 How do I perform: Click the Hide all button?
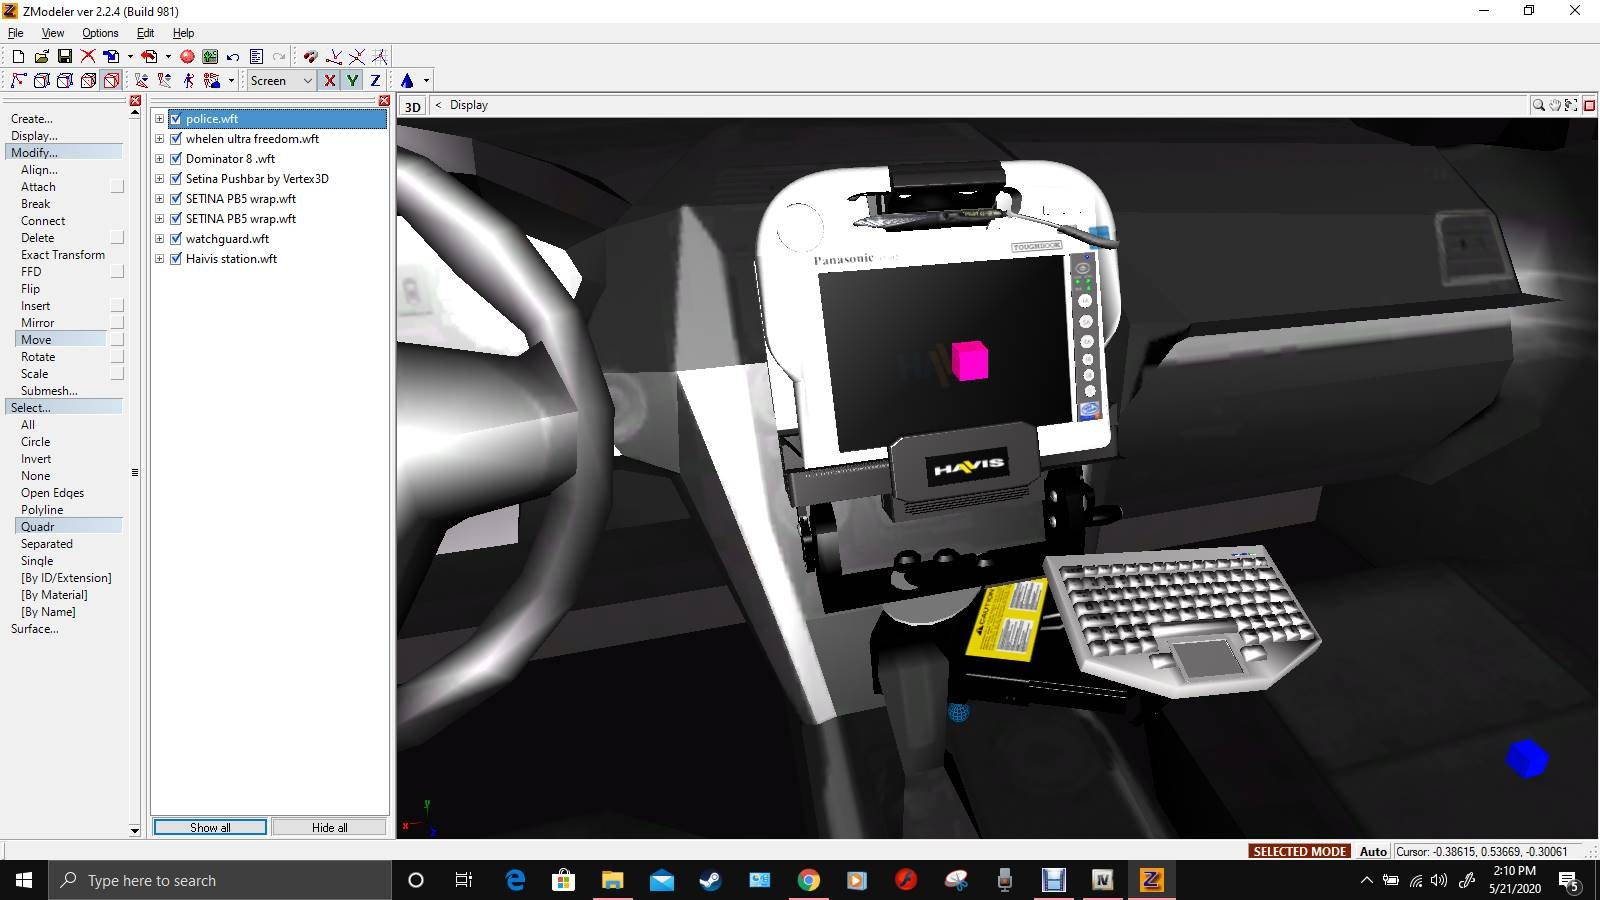click(329, 827)
